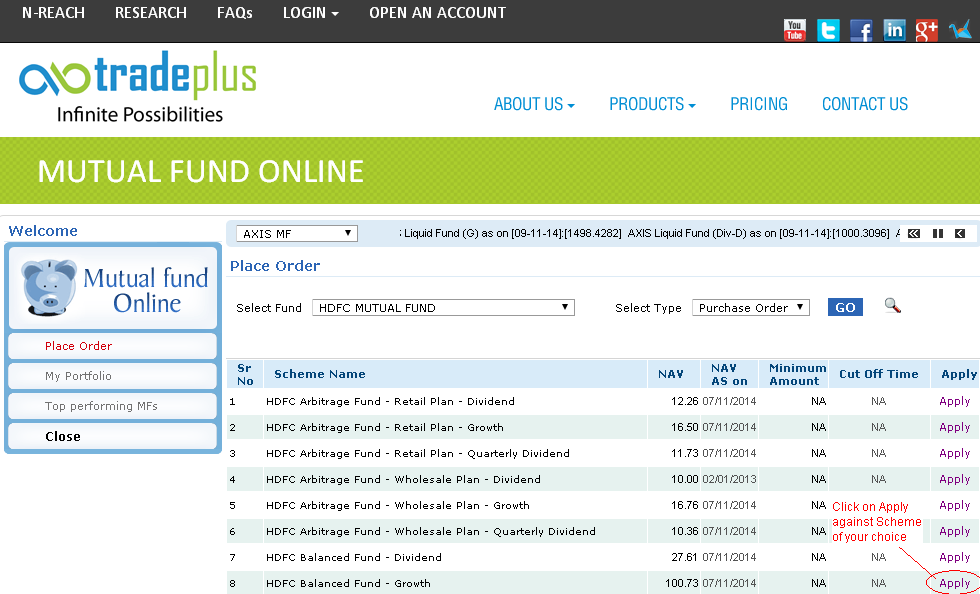This screenshot has width=980, height=594.
Task: Click the NAV AS on column header
Action: (x=729, y=374)
